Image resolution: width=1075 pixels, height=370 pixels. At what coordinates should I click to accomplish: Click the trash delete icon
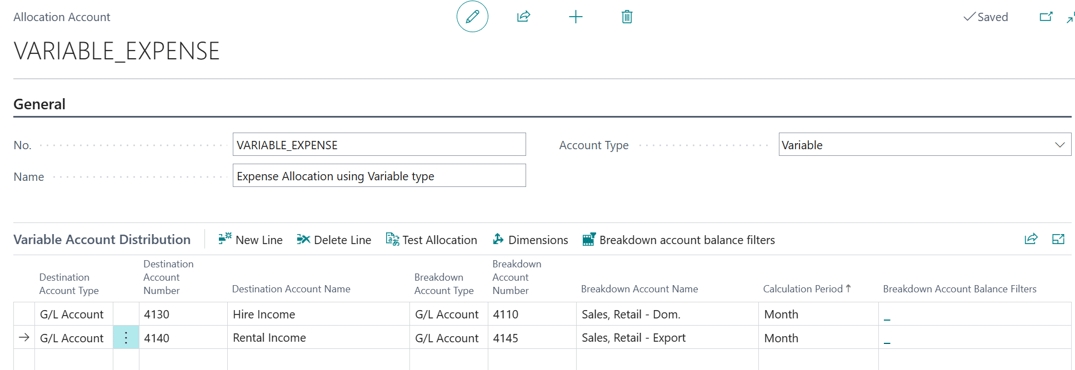pyautogui.click(x=626, y=17)
